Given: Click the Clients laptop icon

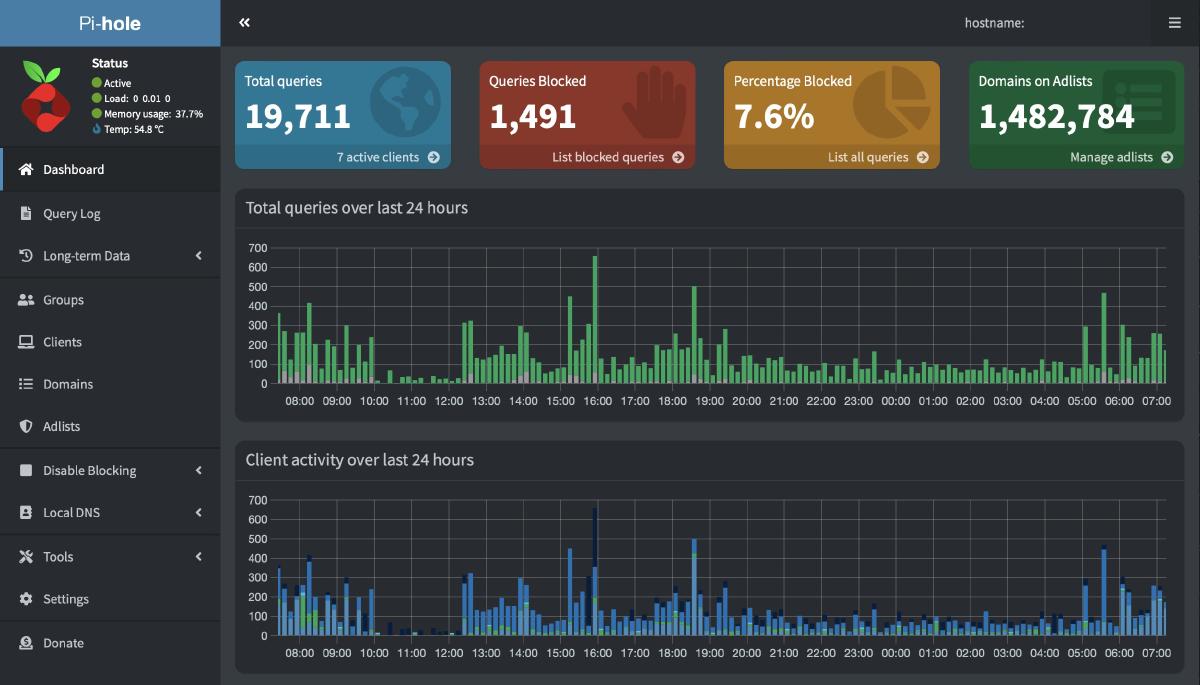Looking at the screenshot, I should (x=26, y=342).
